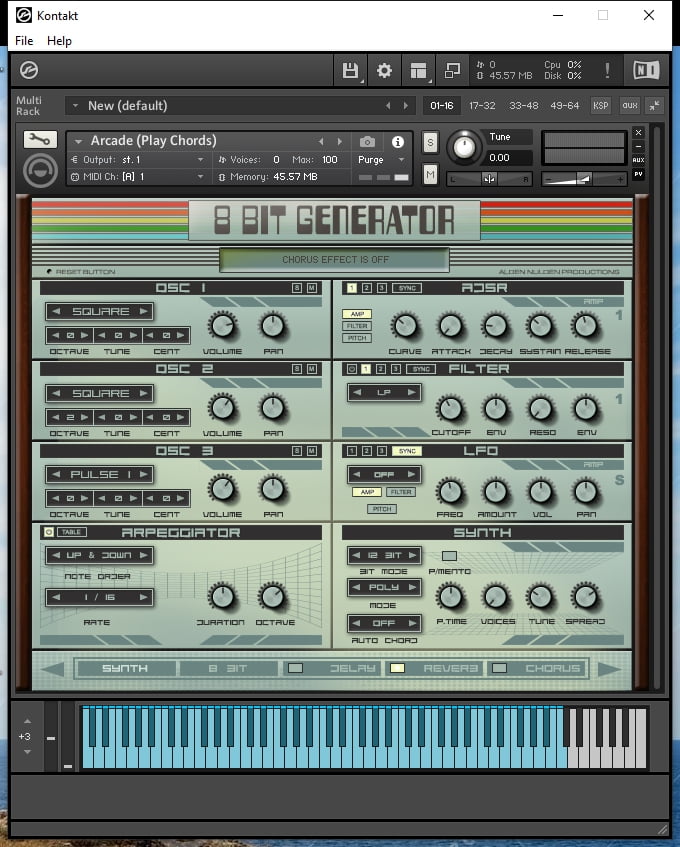Enable the arpeggiator power toggle
Image resolution: width=680 pixels, height=847 pixels.
coord(49,533)
